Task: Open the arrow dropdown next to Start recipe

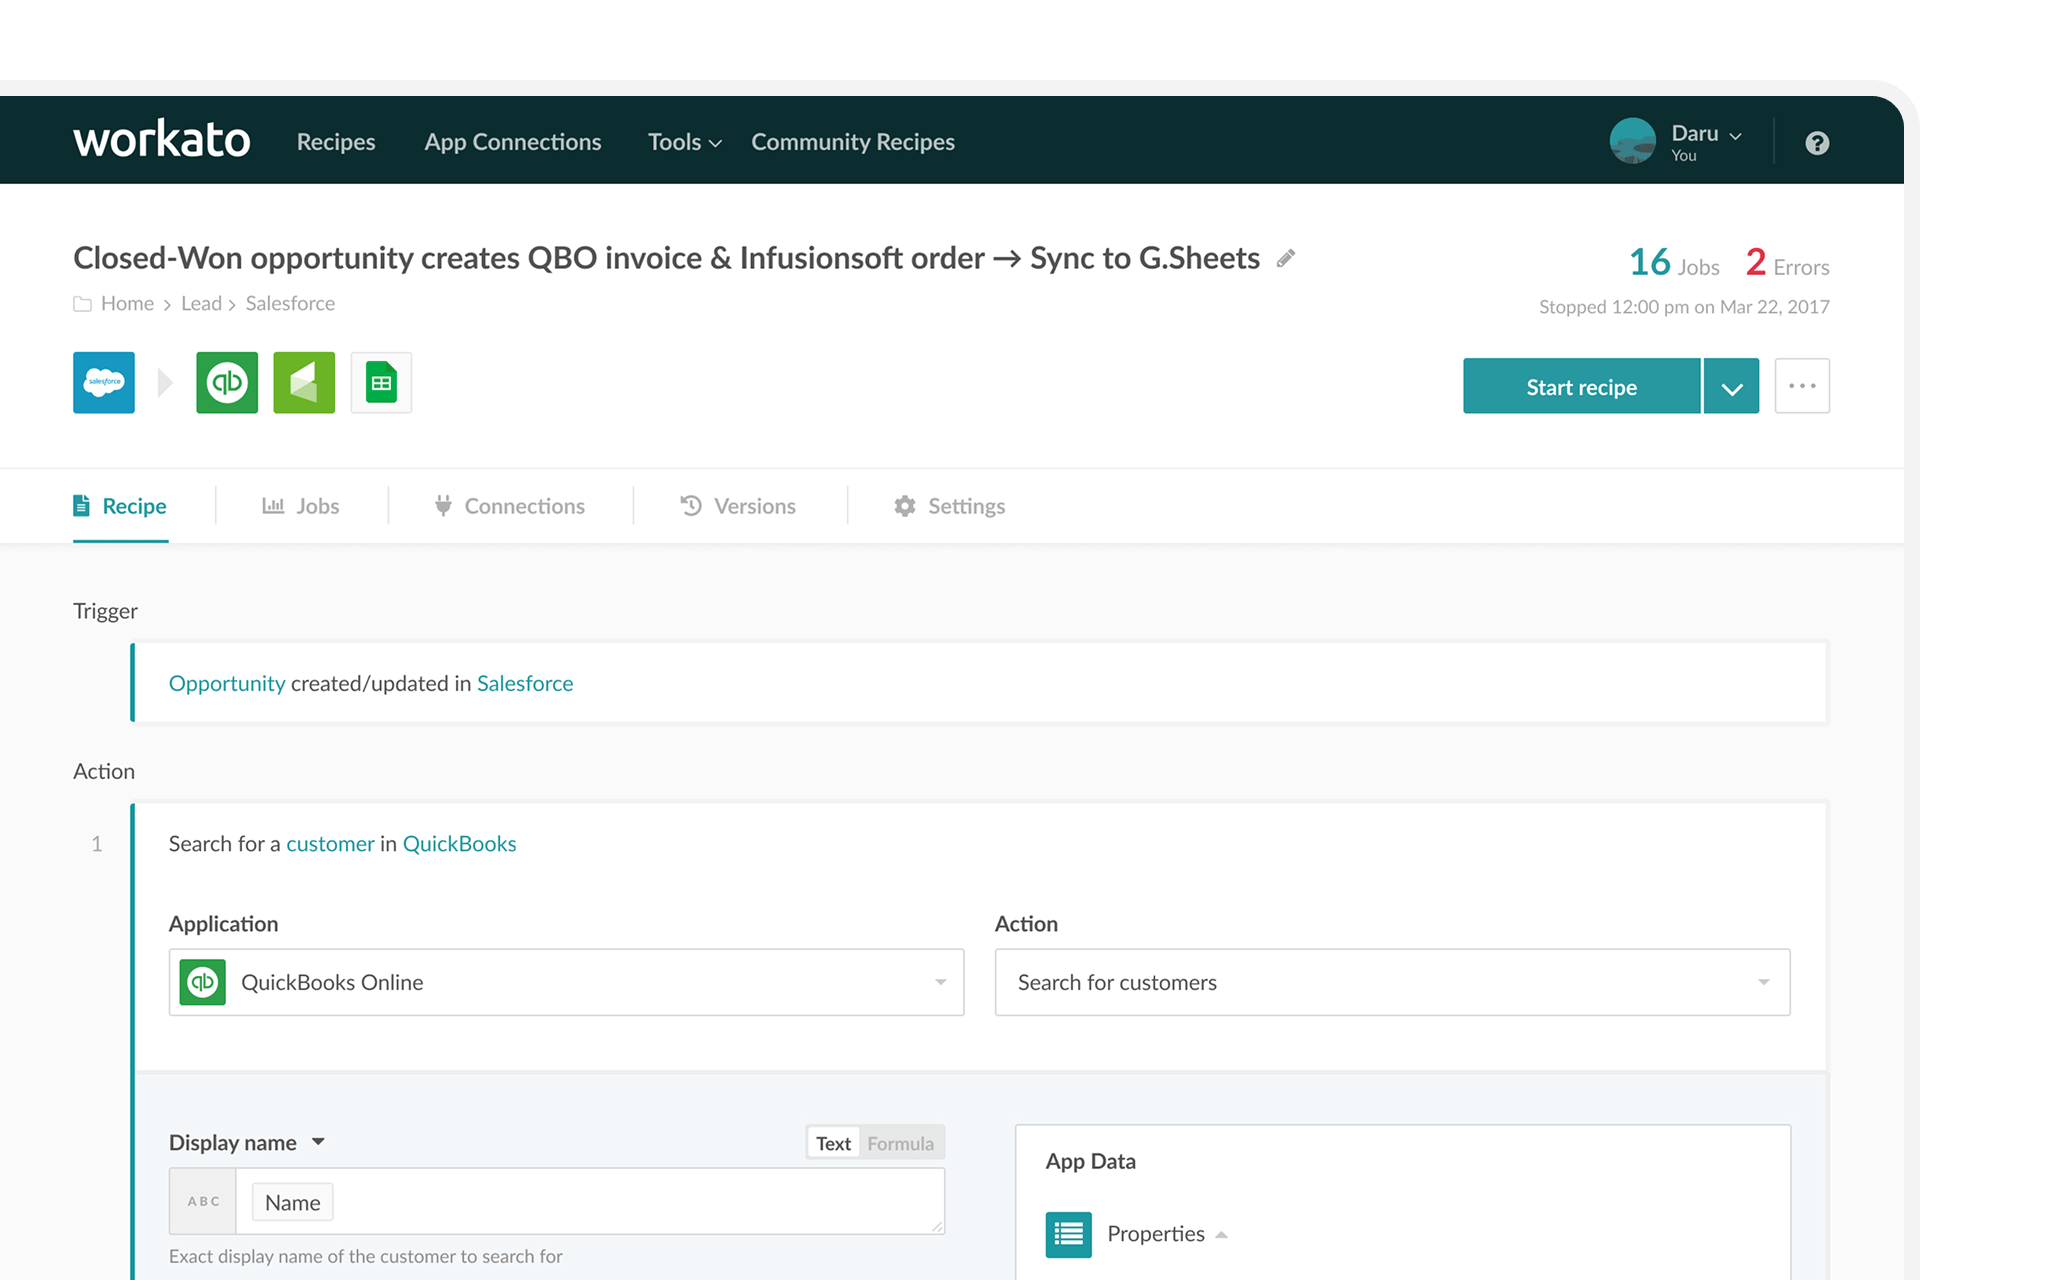Action: (1731, 387)
